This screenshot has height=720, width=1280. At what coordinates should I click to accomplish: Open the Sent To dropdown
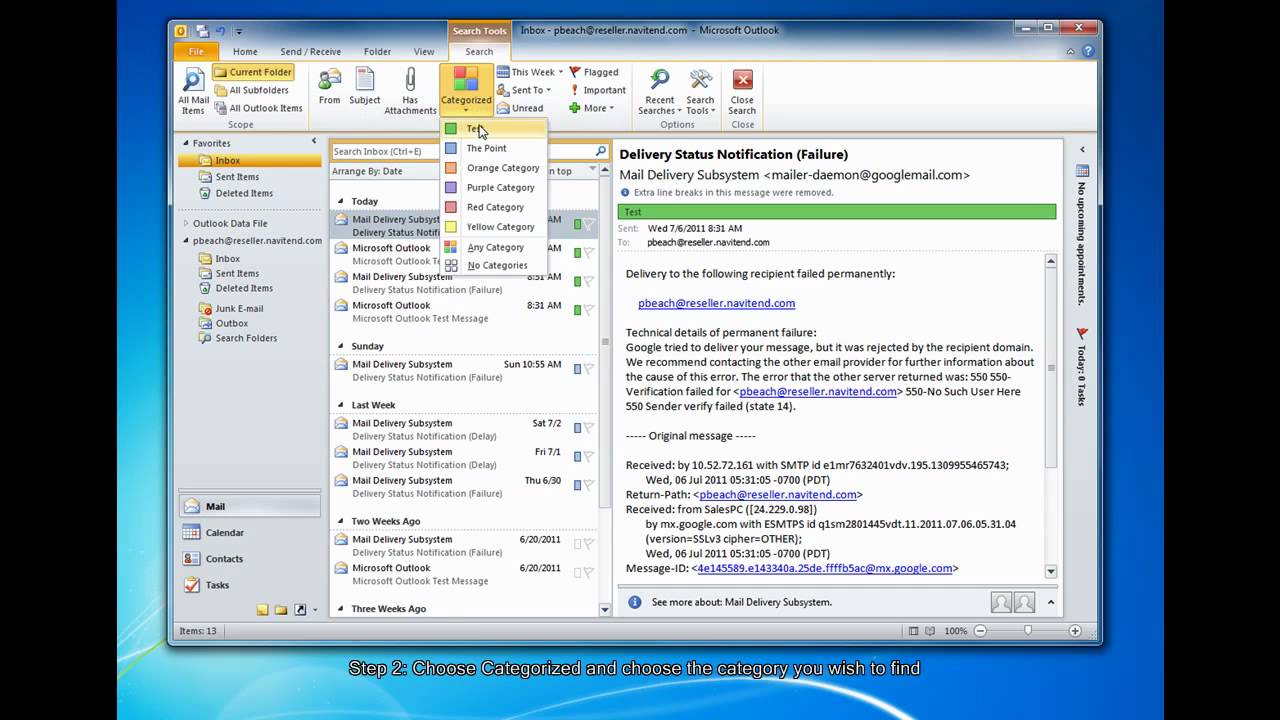[524, 90]
